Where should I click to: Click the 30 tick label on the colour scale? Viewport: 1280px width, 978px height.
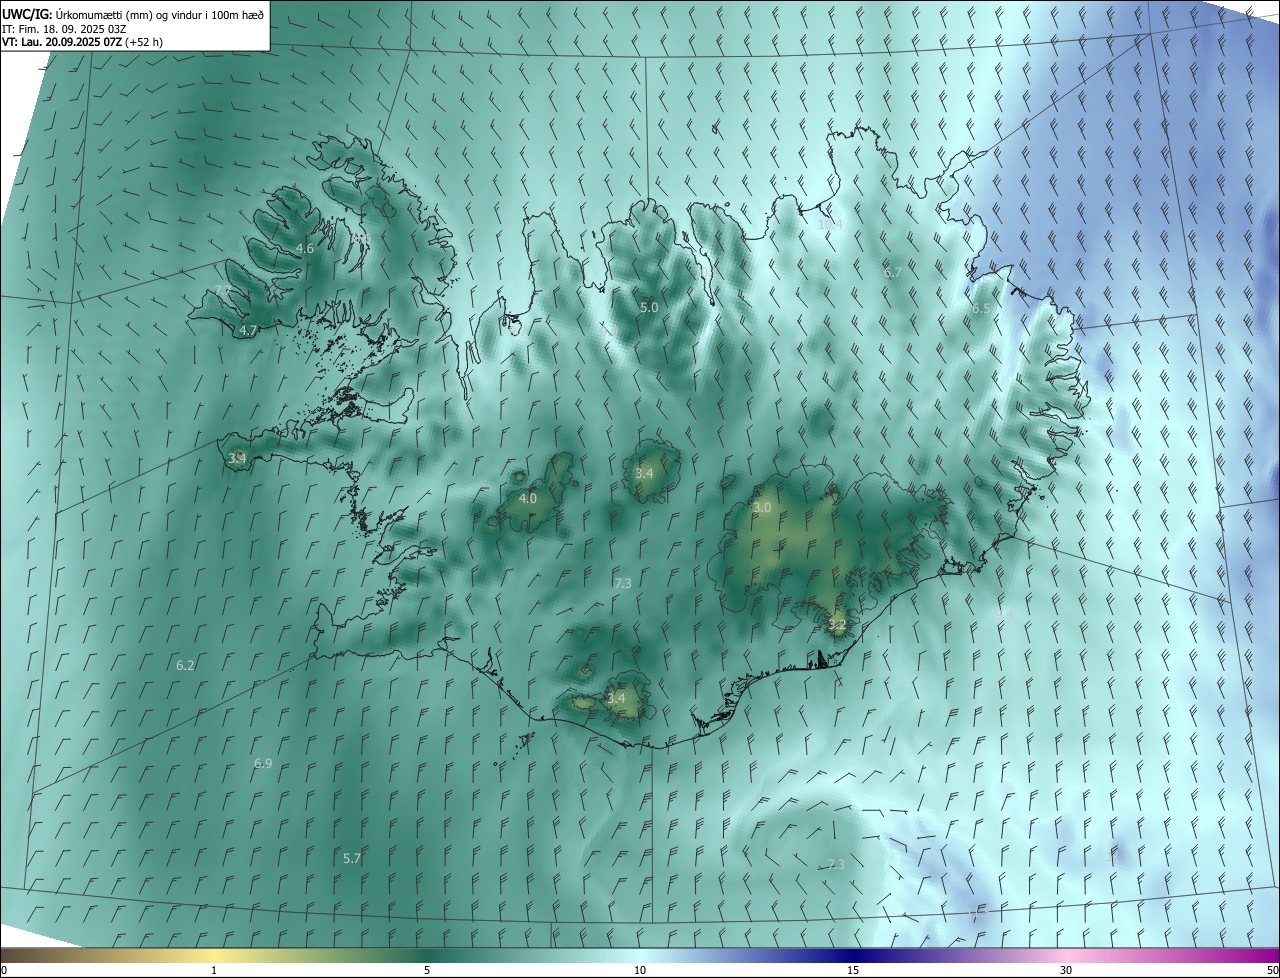(x=1066, y=970)
